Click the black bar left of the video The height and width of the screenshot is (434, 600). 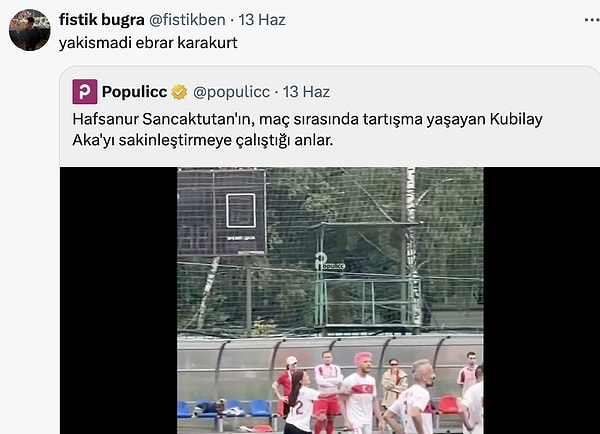pyautogui.click(x=119, y=300)
